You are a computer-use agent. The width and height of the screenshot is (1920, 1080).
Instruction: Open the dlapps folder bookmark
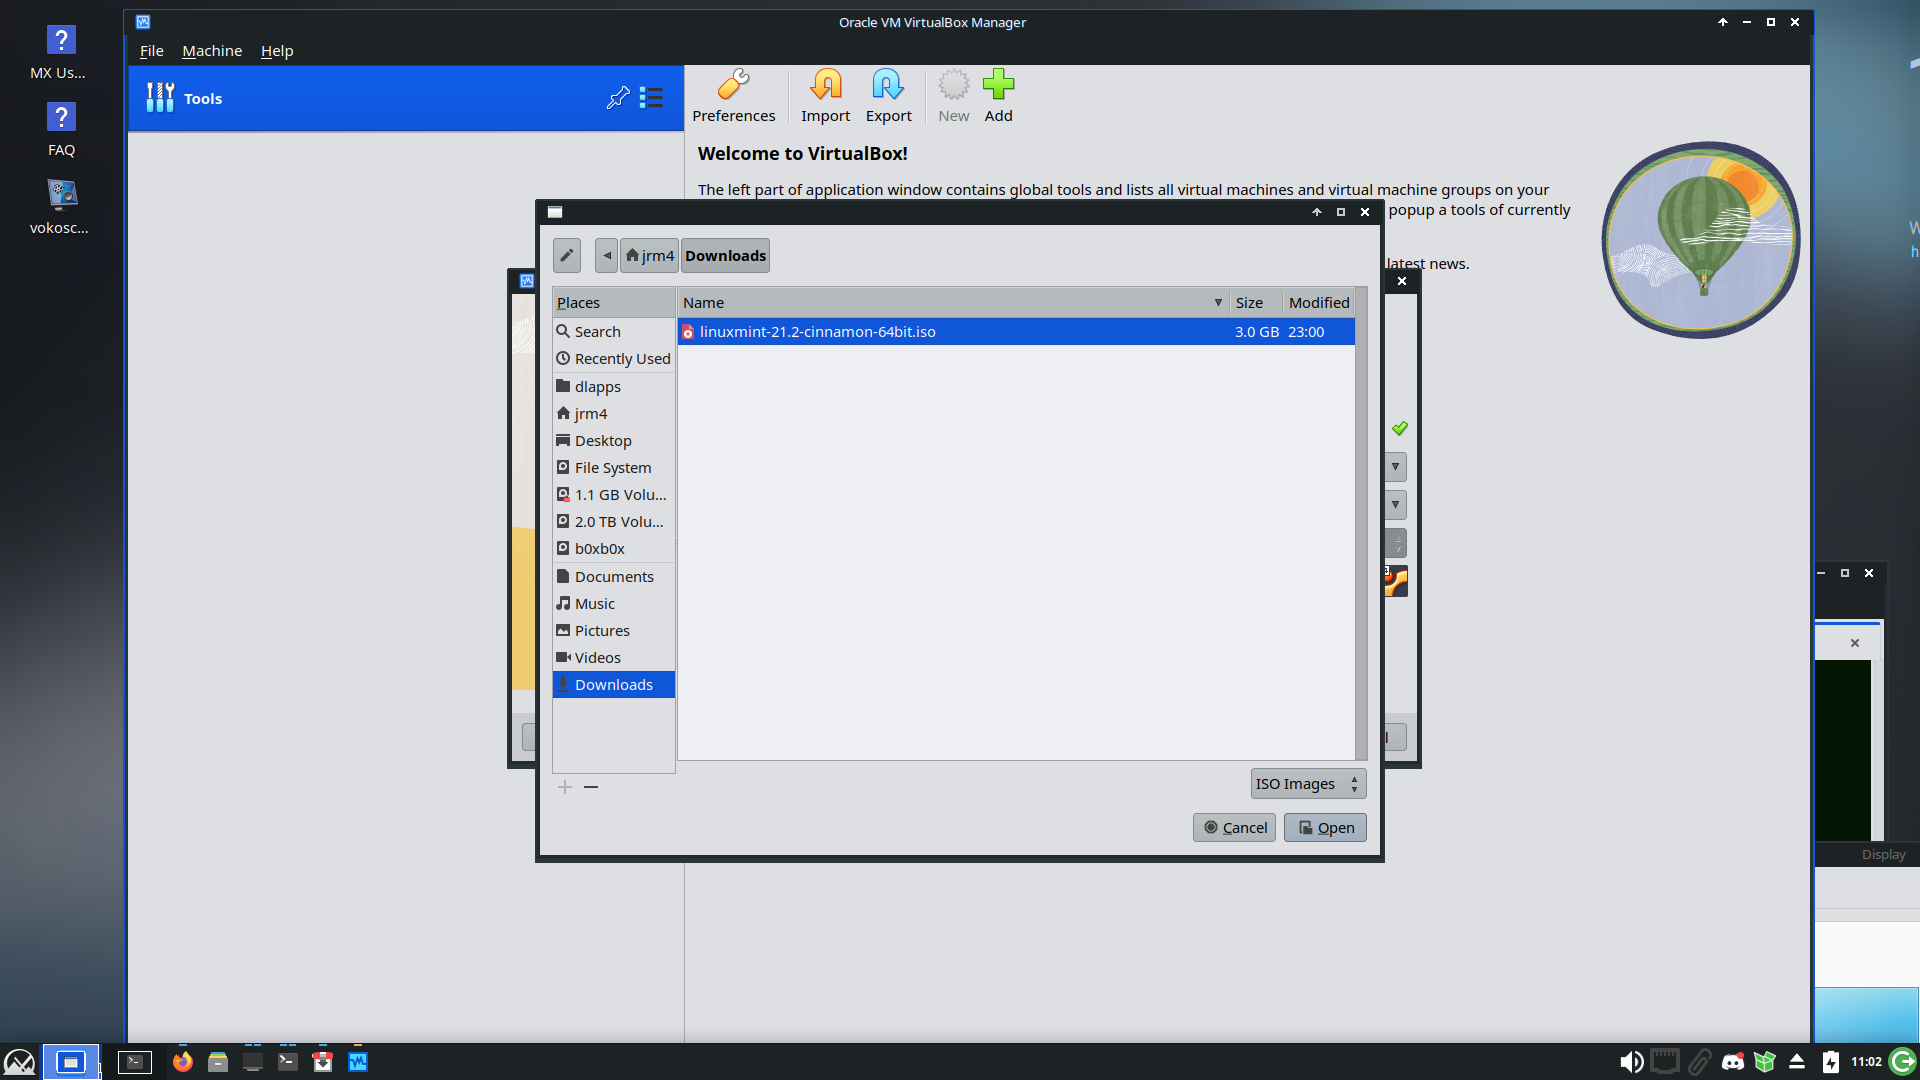pos(613,386)
